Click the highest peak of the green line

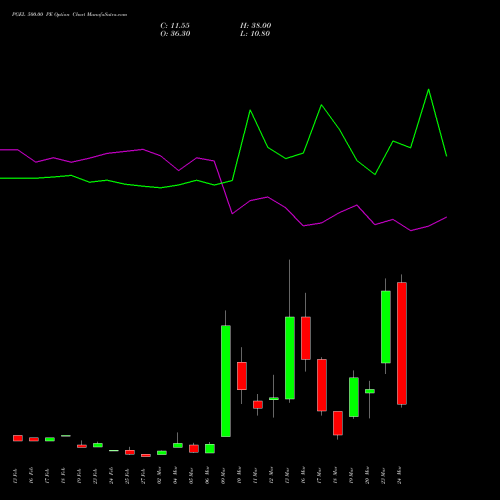[x=428, y=89]
